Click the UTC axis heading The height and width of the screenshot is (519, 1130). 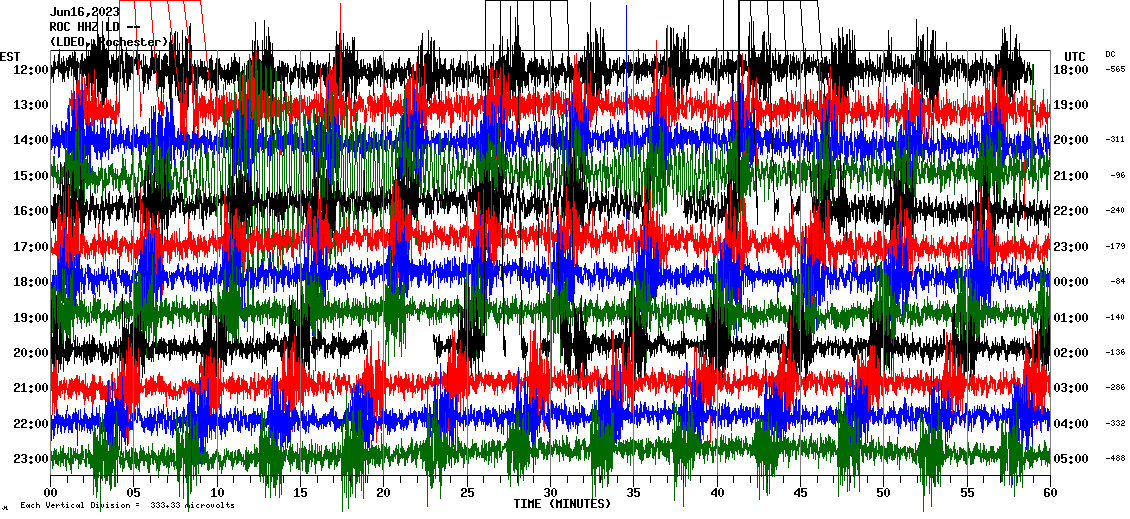pyautogui.click(x=1074, y=56)
